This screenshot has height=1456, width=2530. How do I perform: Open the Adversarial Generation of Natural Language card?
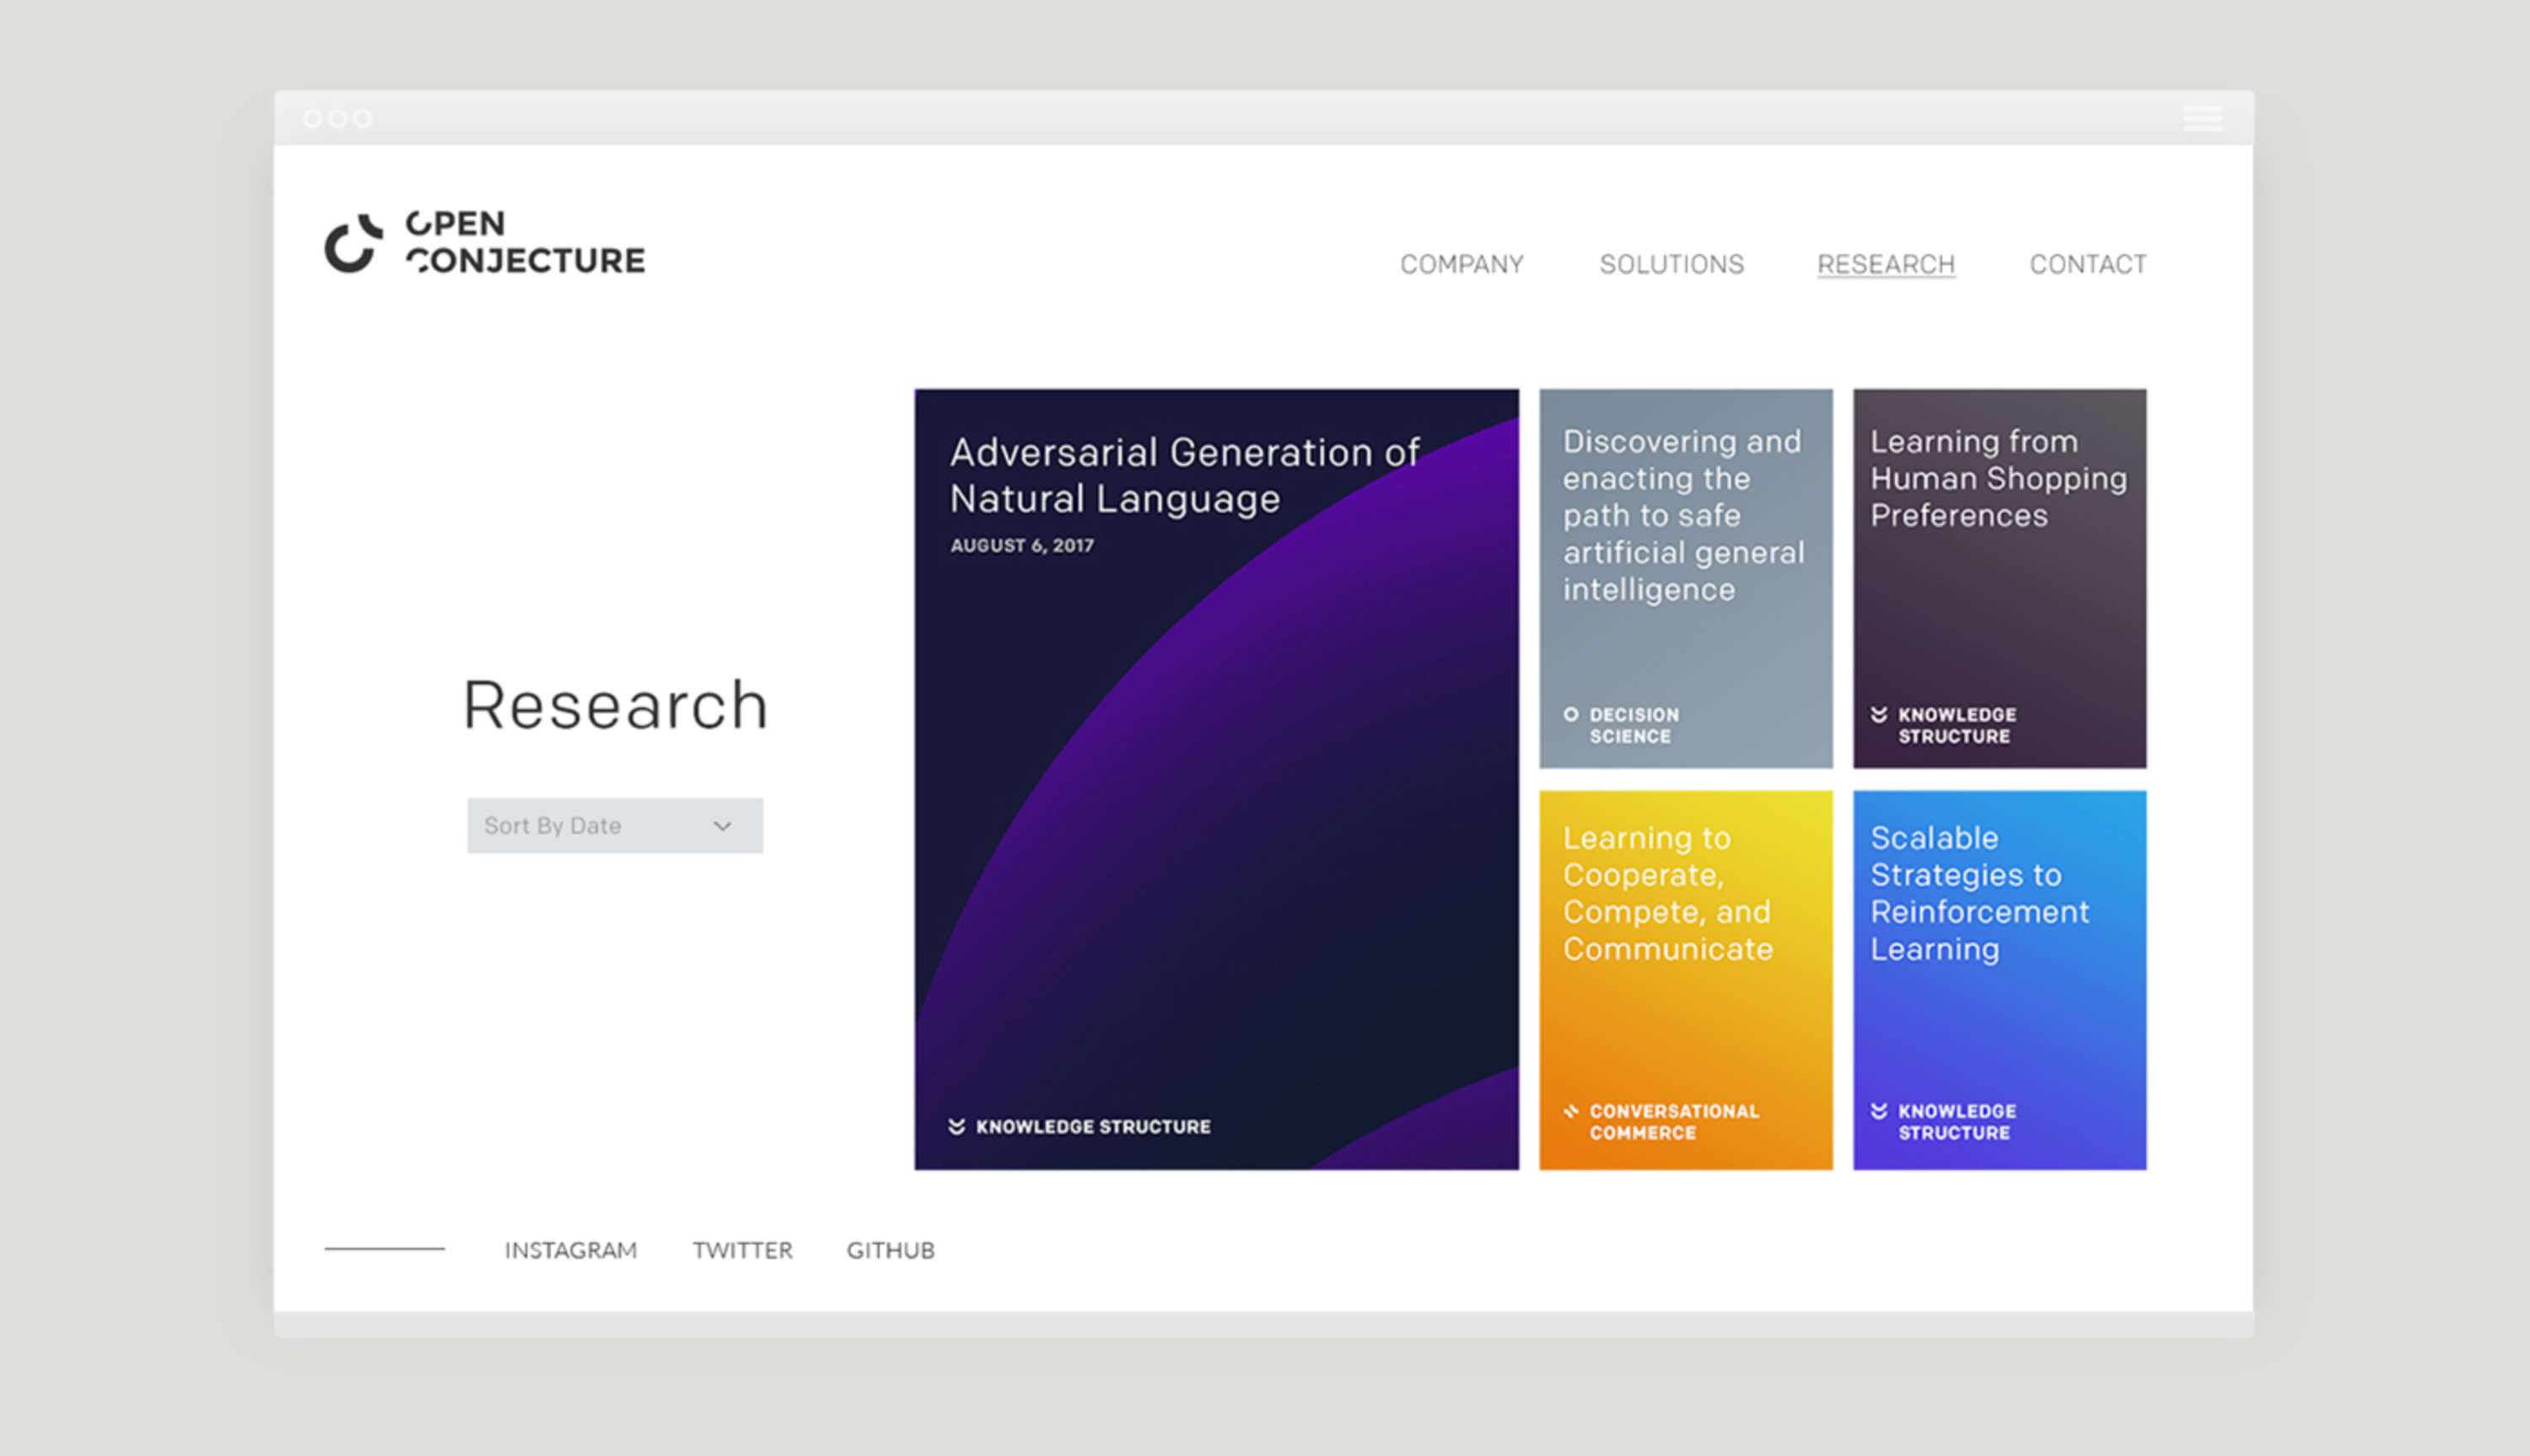(x=1216, y=779)
